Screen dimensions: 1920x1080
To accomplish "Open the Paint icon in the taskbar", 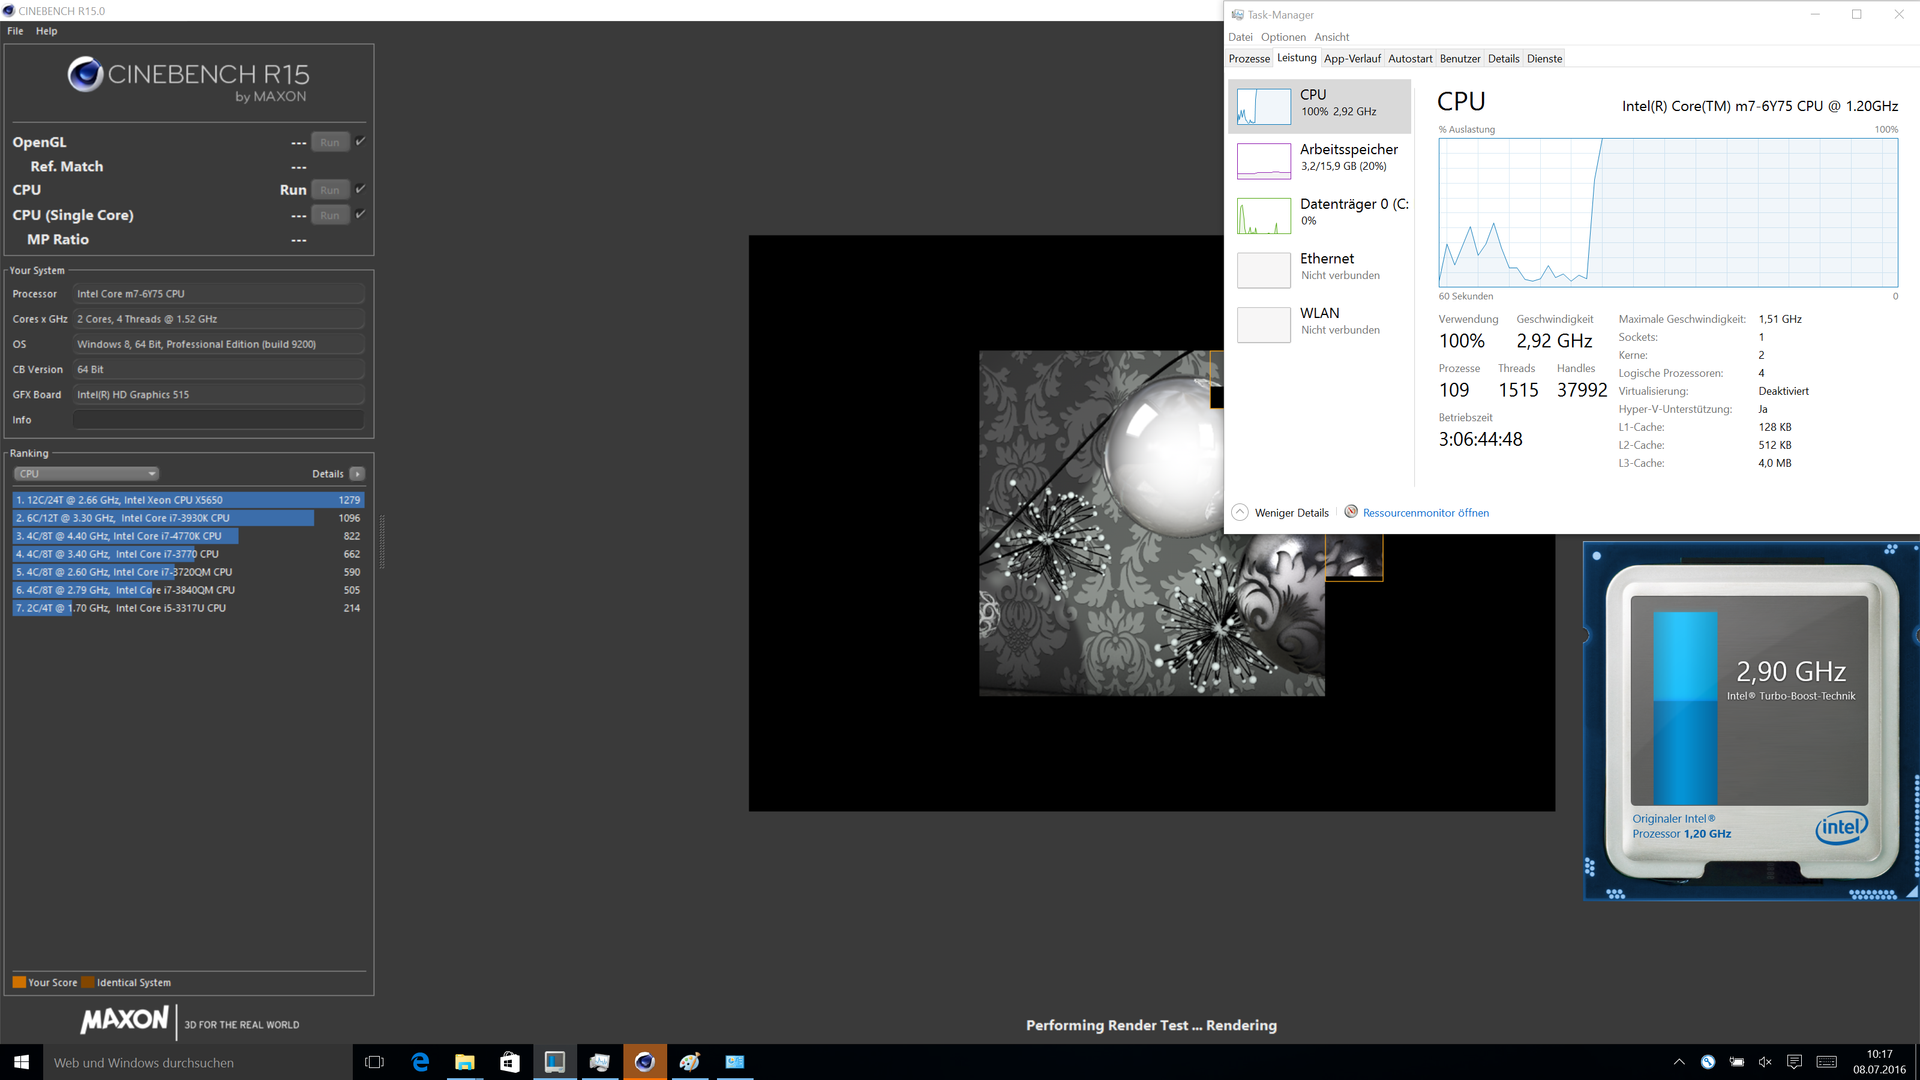I will pyautogui.click(x=690, y=1062).
